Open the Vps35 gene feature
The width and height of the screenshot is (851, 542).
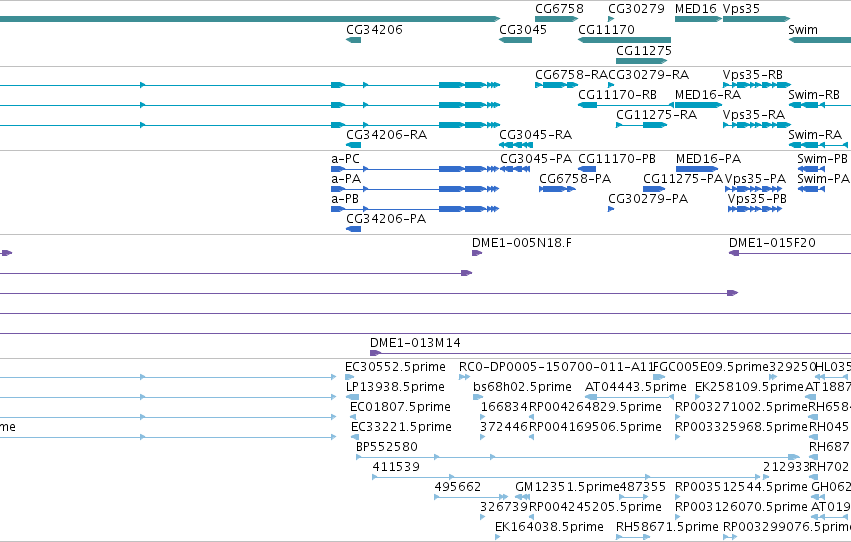757,19
